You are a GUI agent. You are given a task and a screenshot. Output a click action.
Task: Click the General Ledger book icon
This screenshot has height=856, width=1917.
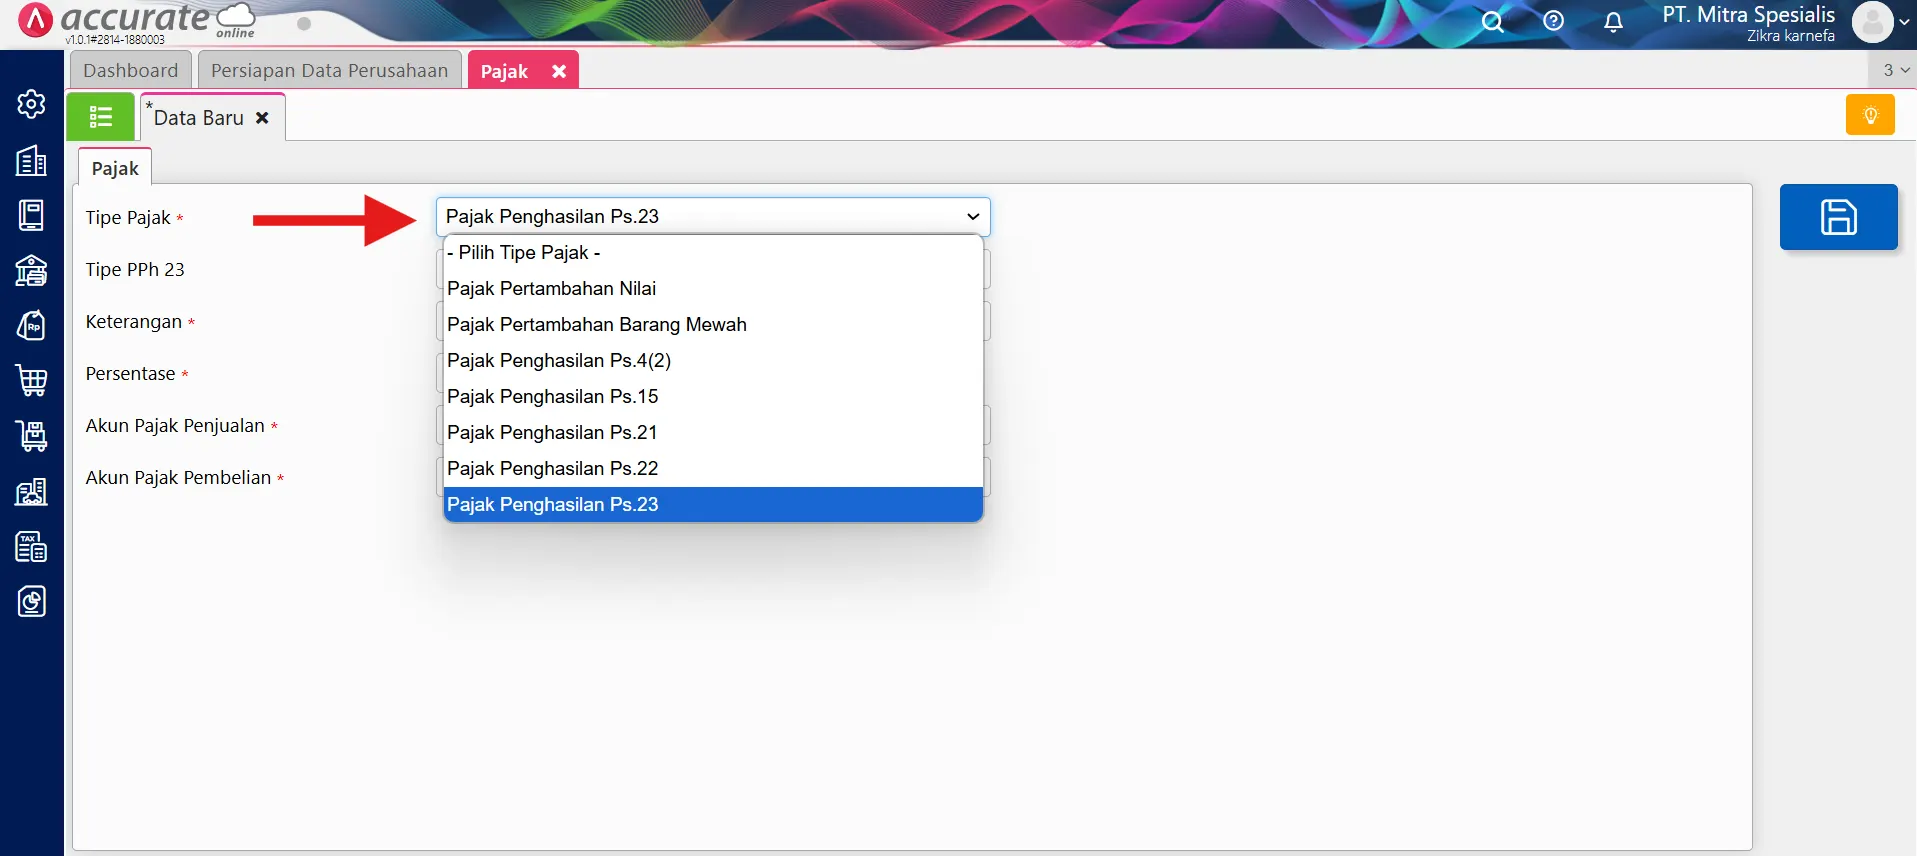click(31, 215)
